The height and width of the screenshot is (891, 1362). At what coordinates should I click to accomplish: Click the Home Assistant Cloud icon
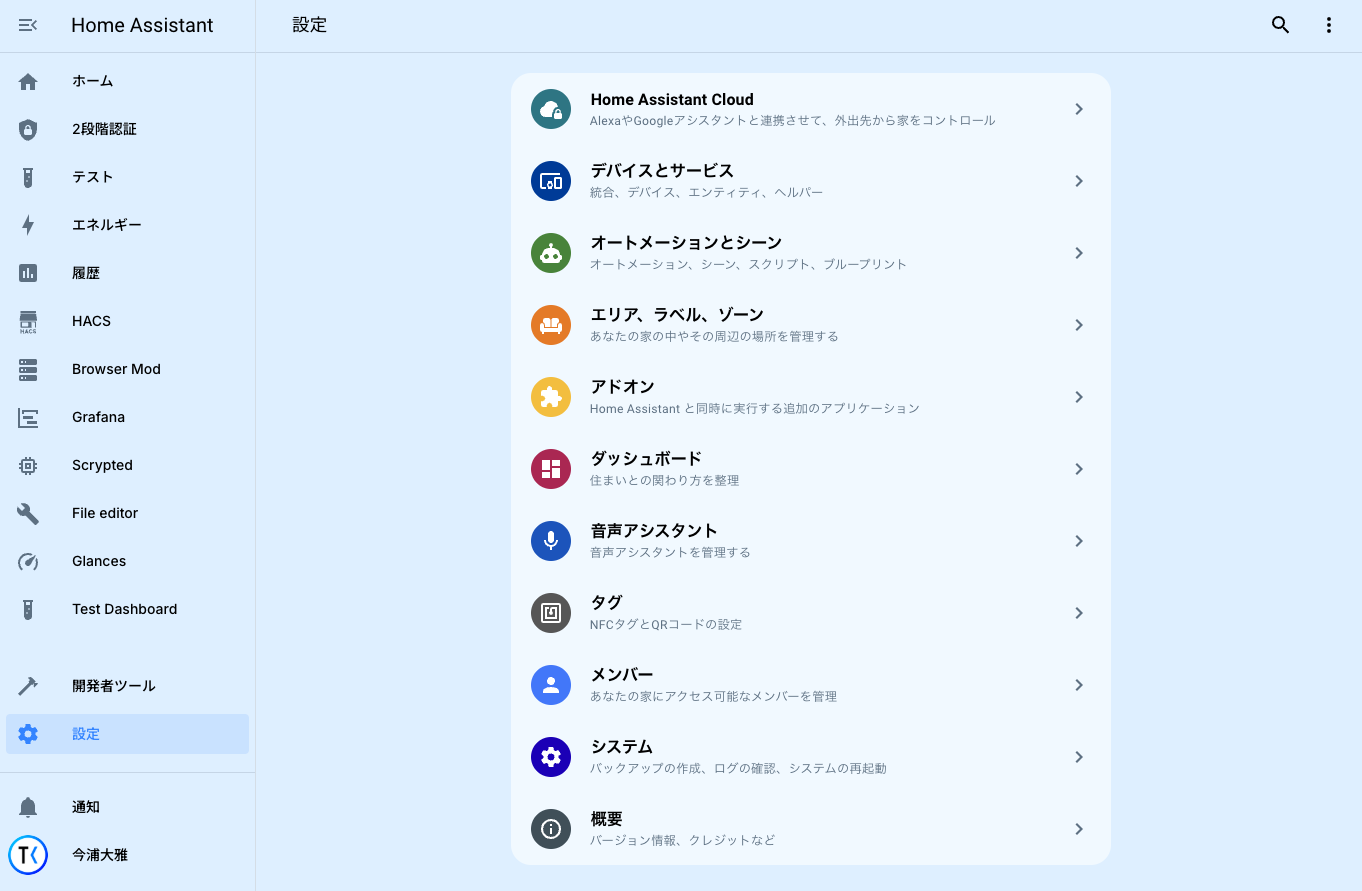point(551,109)
